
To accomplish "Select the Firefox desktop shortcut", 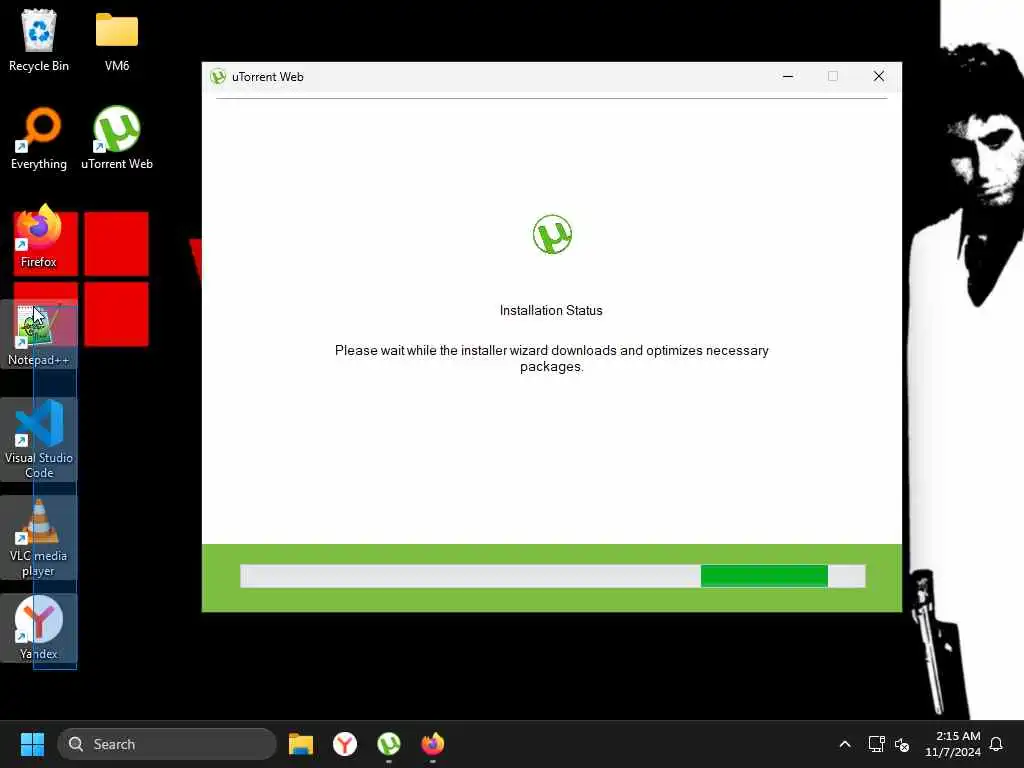I will coord(39,236).
